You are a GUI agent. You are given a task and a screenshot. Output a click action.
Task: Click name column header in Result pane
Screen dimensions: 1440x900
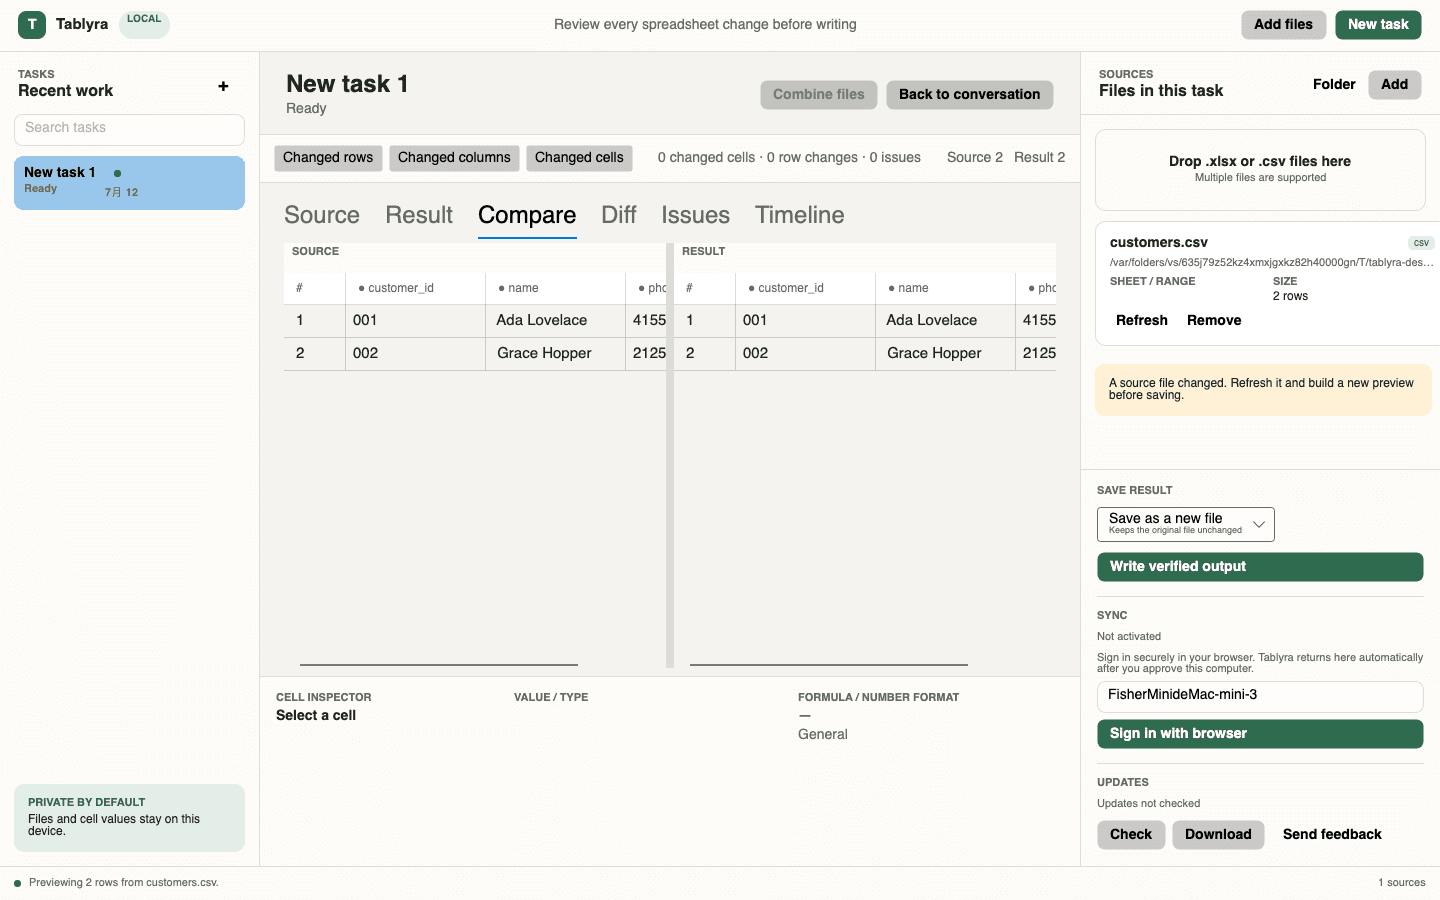click(945, 288)
